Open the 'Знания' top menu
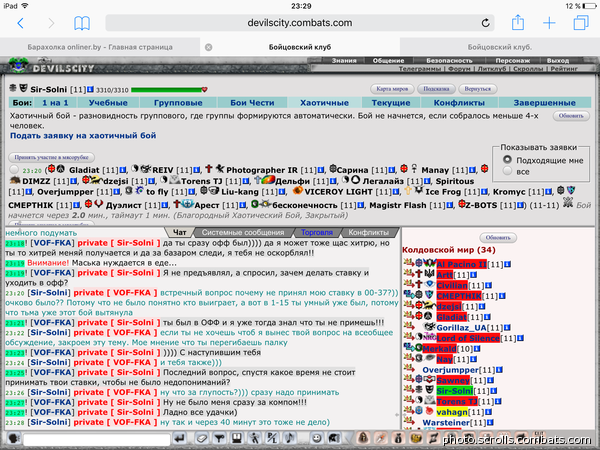 (x=344, y=60)
